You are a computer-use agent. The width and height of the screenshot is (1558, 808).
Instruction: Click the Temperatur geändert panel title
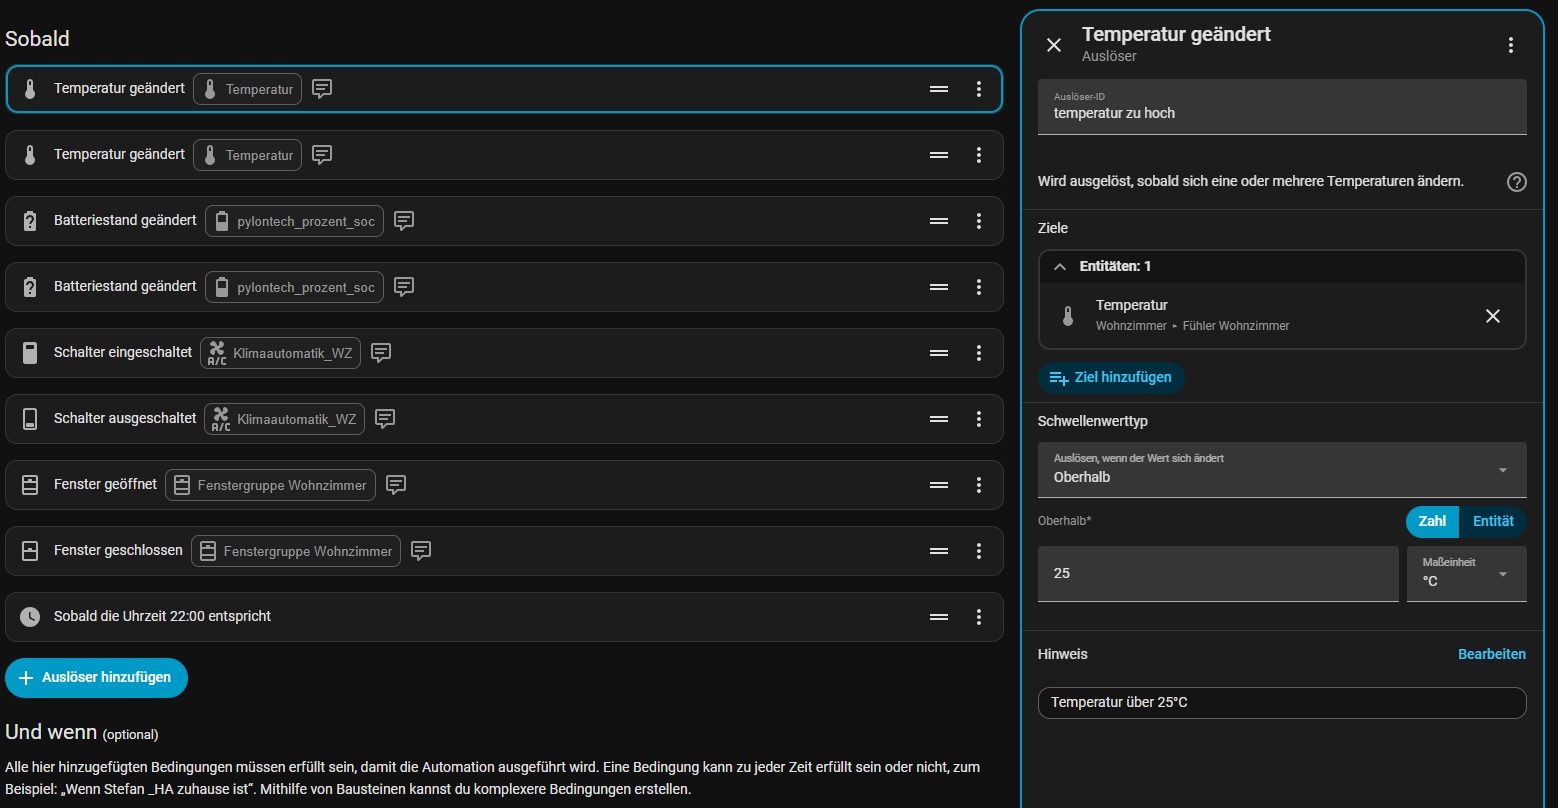click(1176, 34)
